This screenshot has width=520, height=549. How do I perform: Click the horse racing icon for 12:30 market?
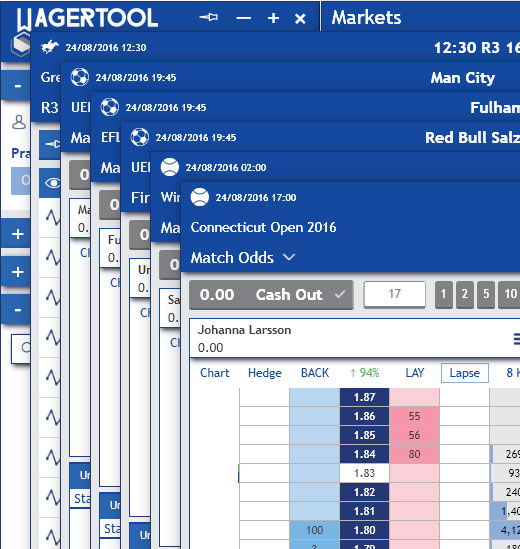click(x=49, y=47)
